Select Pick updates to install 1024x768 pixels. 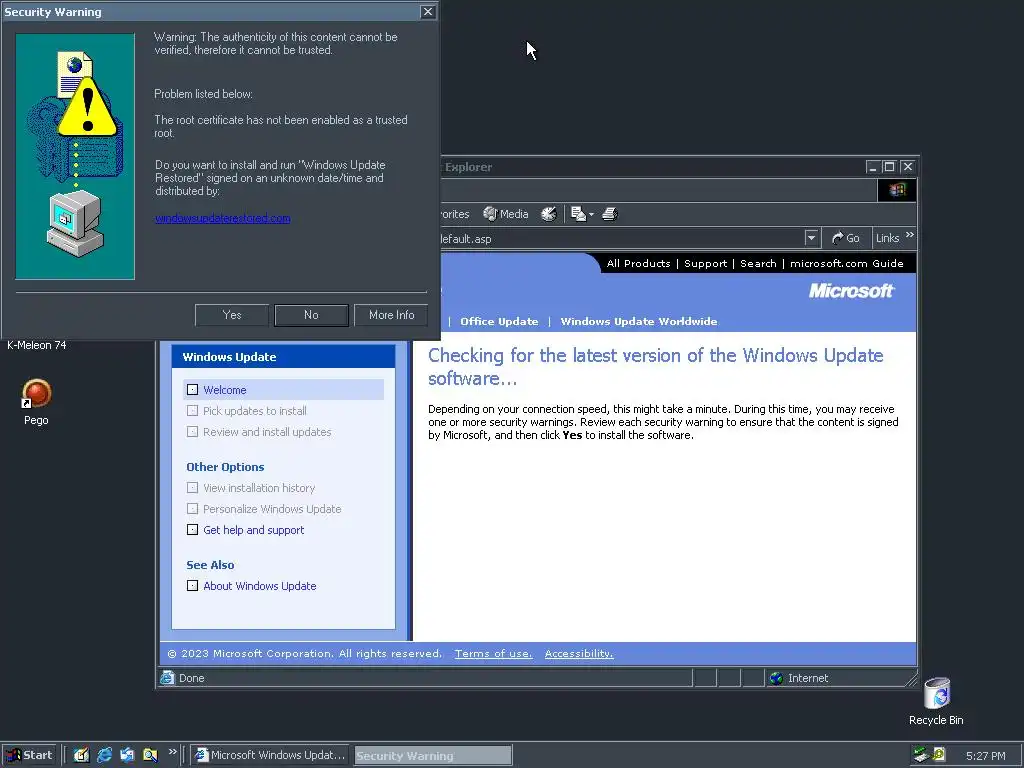click(x=255, y=411)
